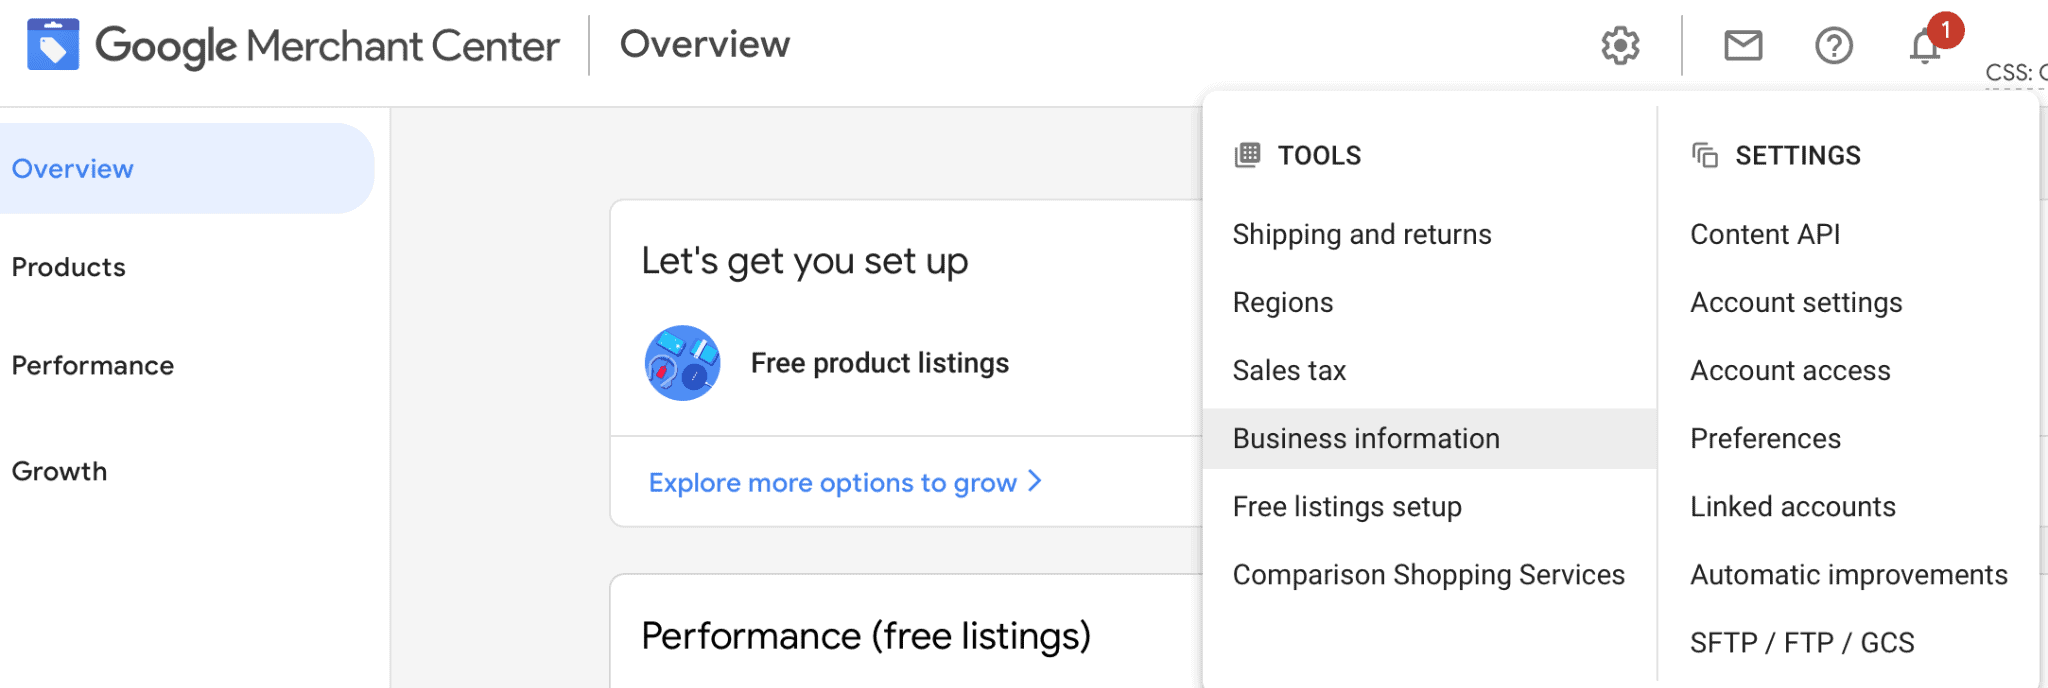Click the Free product listings icon
Viewport: 2048px width, 688px height.
coord(683,363)
